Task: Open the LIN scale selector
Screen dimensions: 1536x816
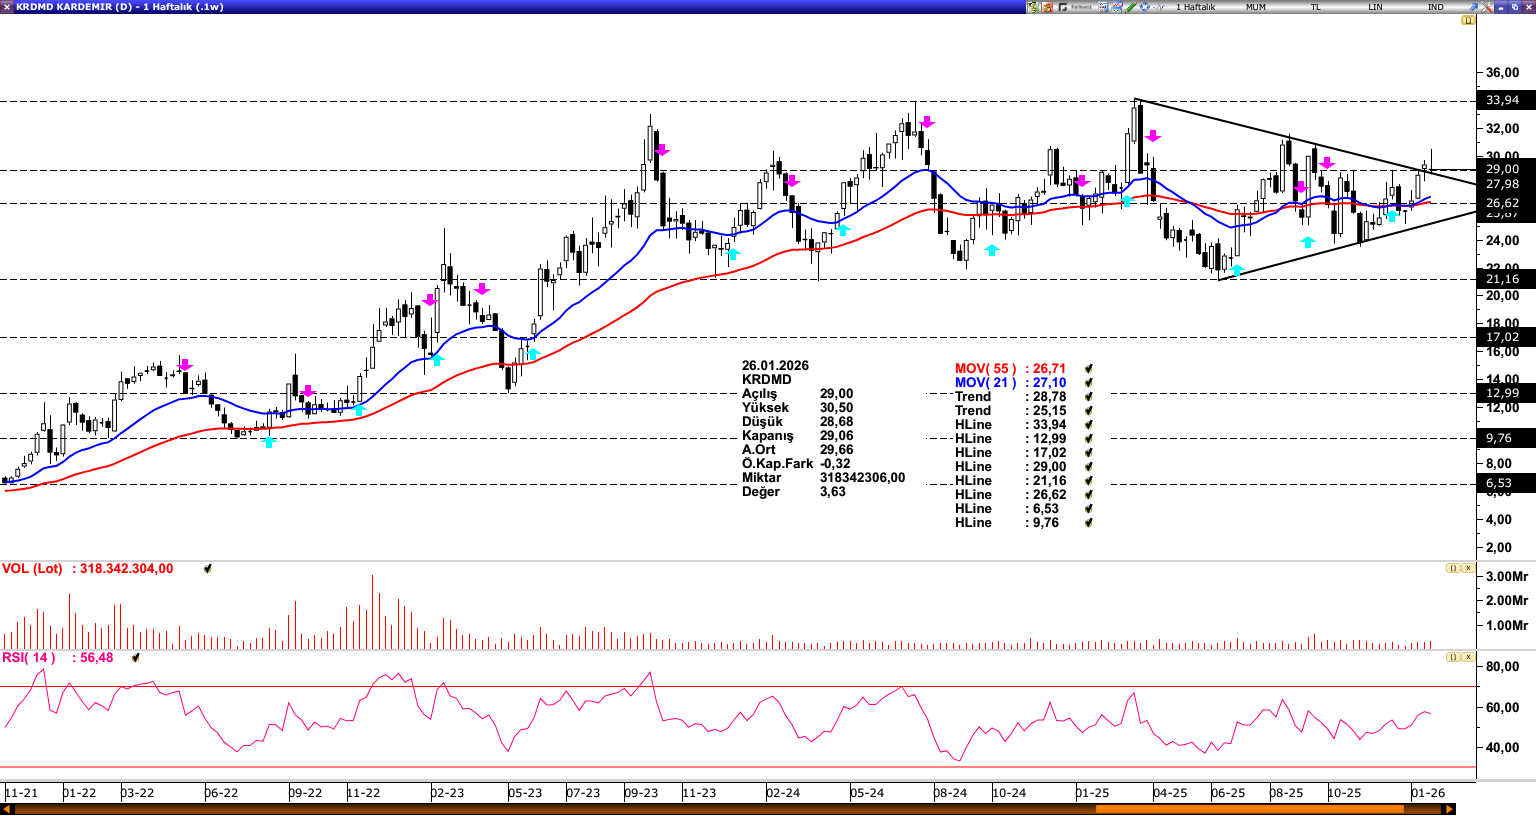Action: click(1376, 7)
